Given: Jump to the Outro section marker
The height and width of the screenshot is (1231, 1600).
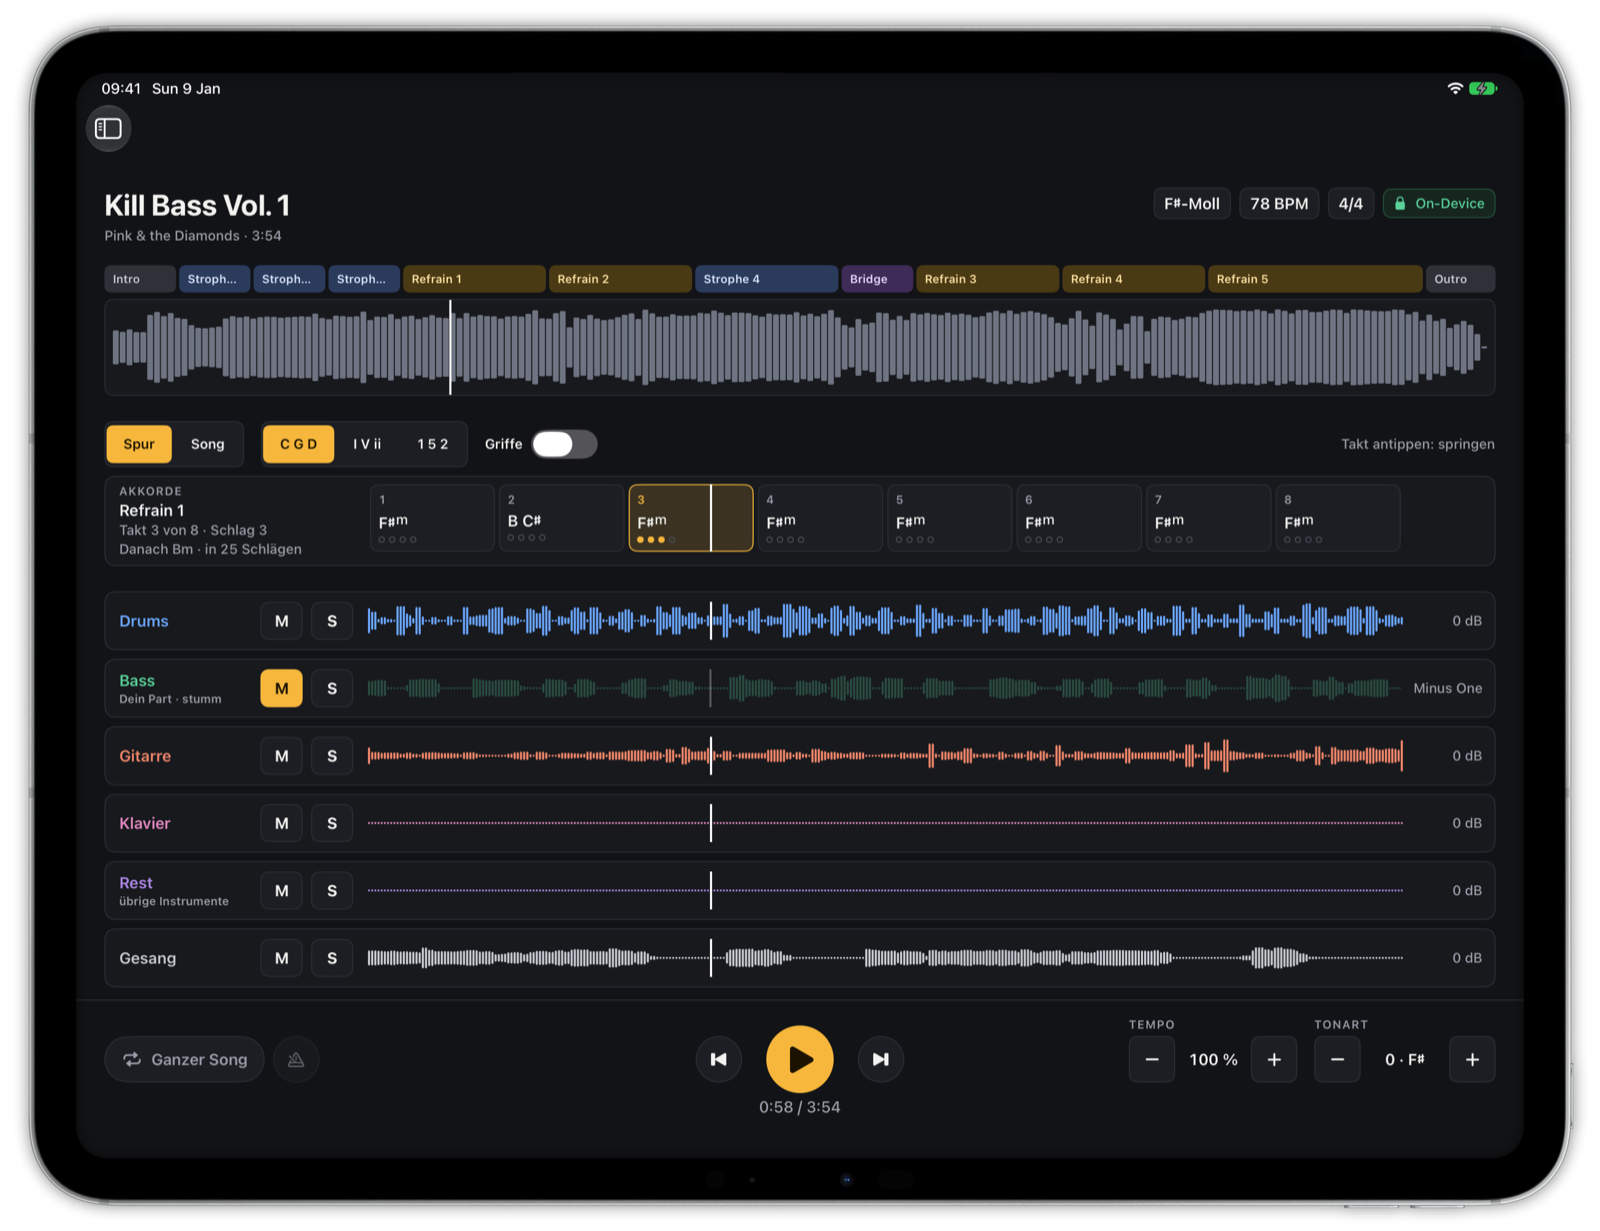Looking at the screenshot, I should [x=1460, y=279].
